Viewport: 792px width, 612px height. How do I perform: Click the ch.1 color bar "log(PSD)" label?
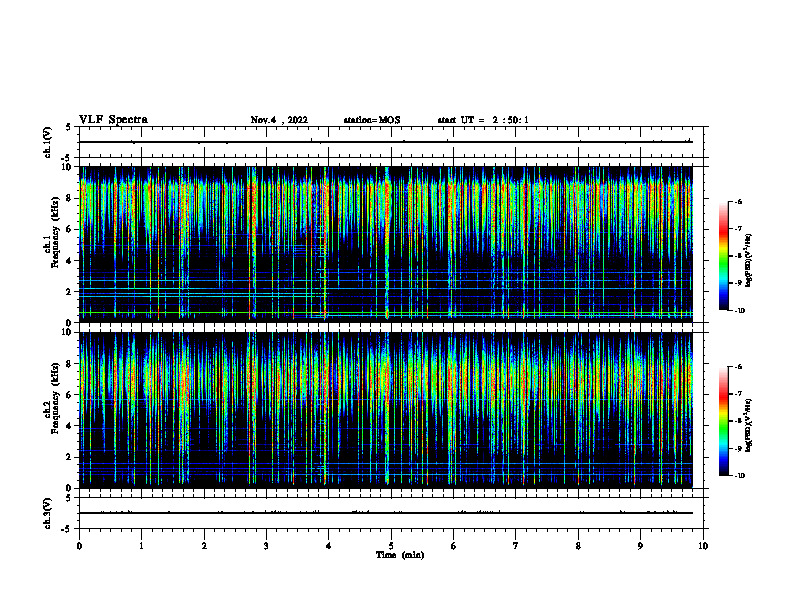(749, 260)
